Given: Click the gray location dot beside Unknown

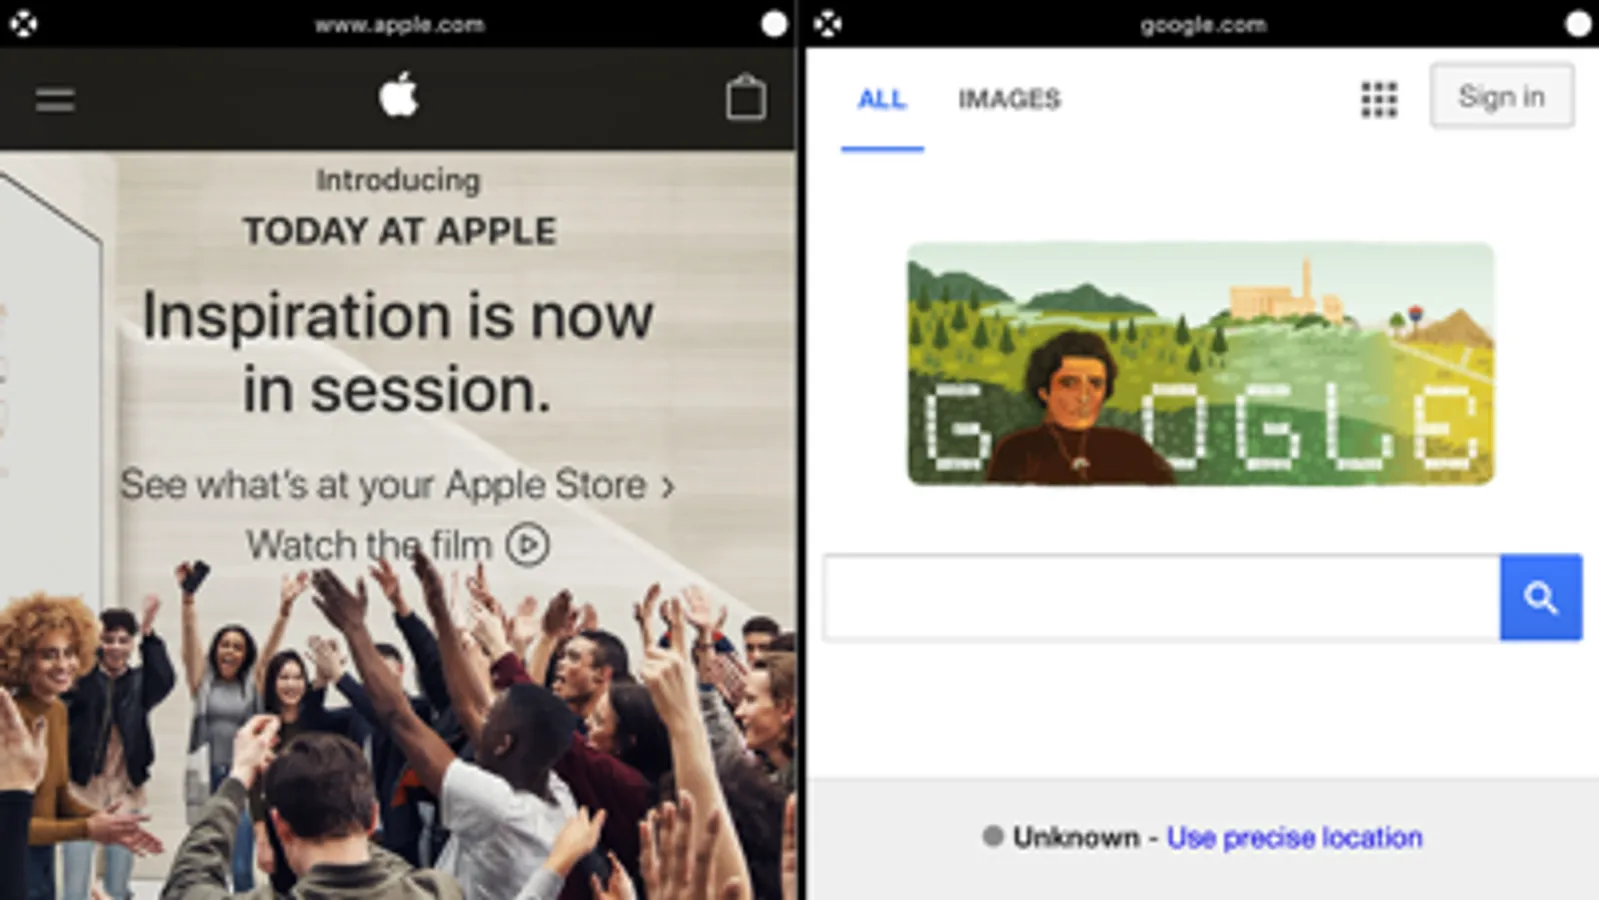Looking at the screenshot, I should [992, 836].
